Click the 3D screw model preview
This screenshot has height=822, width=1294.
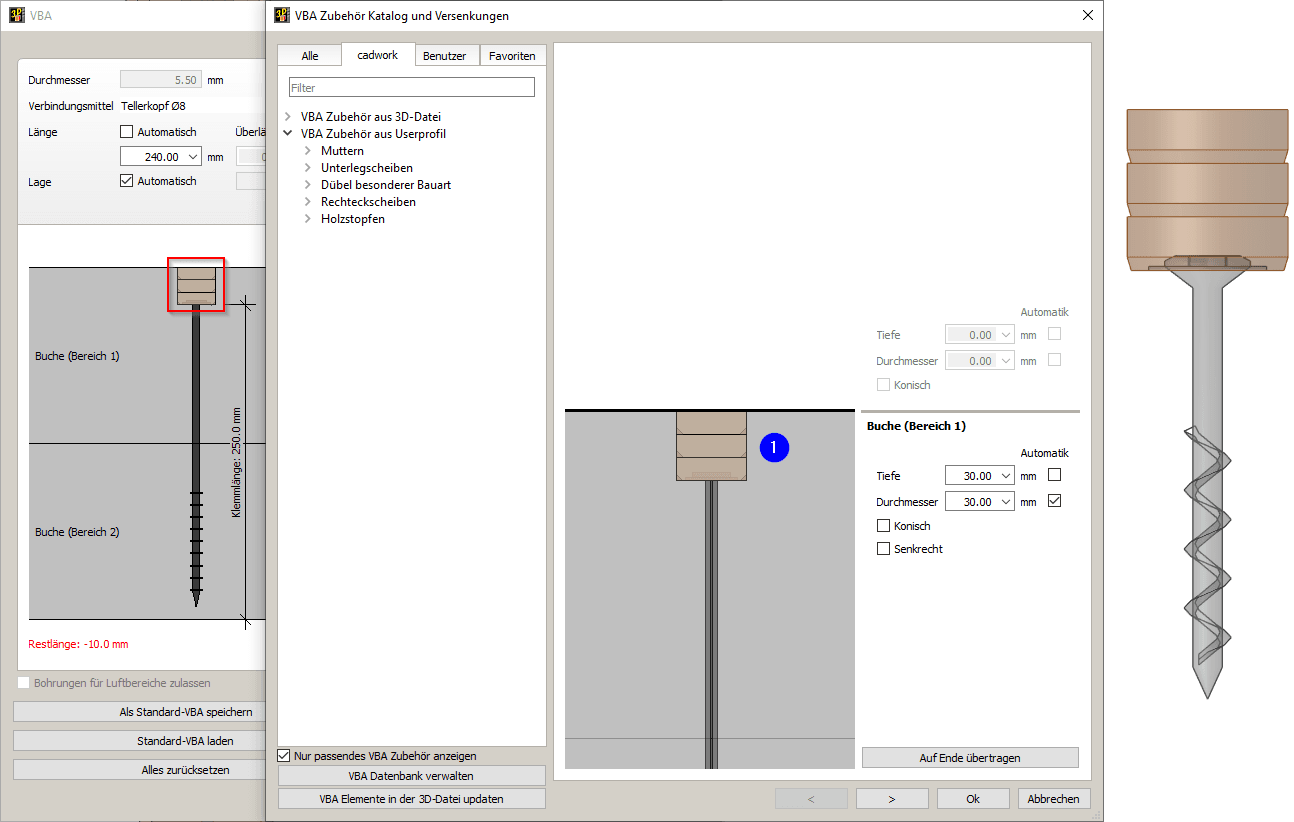pyautogui.click(x=1207, y=400)
